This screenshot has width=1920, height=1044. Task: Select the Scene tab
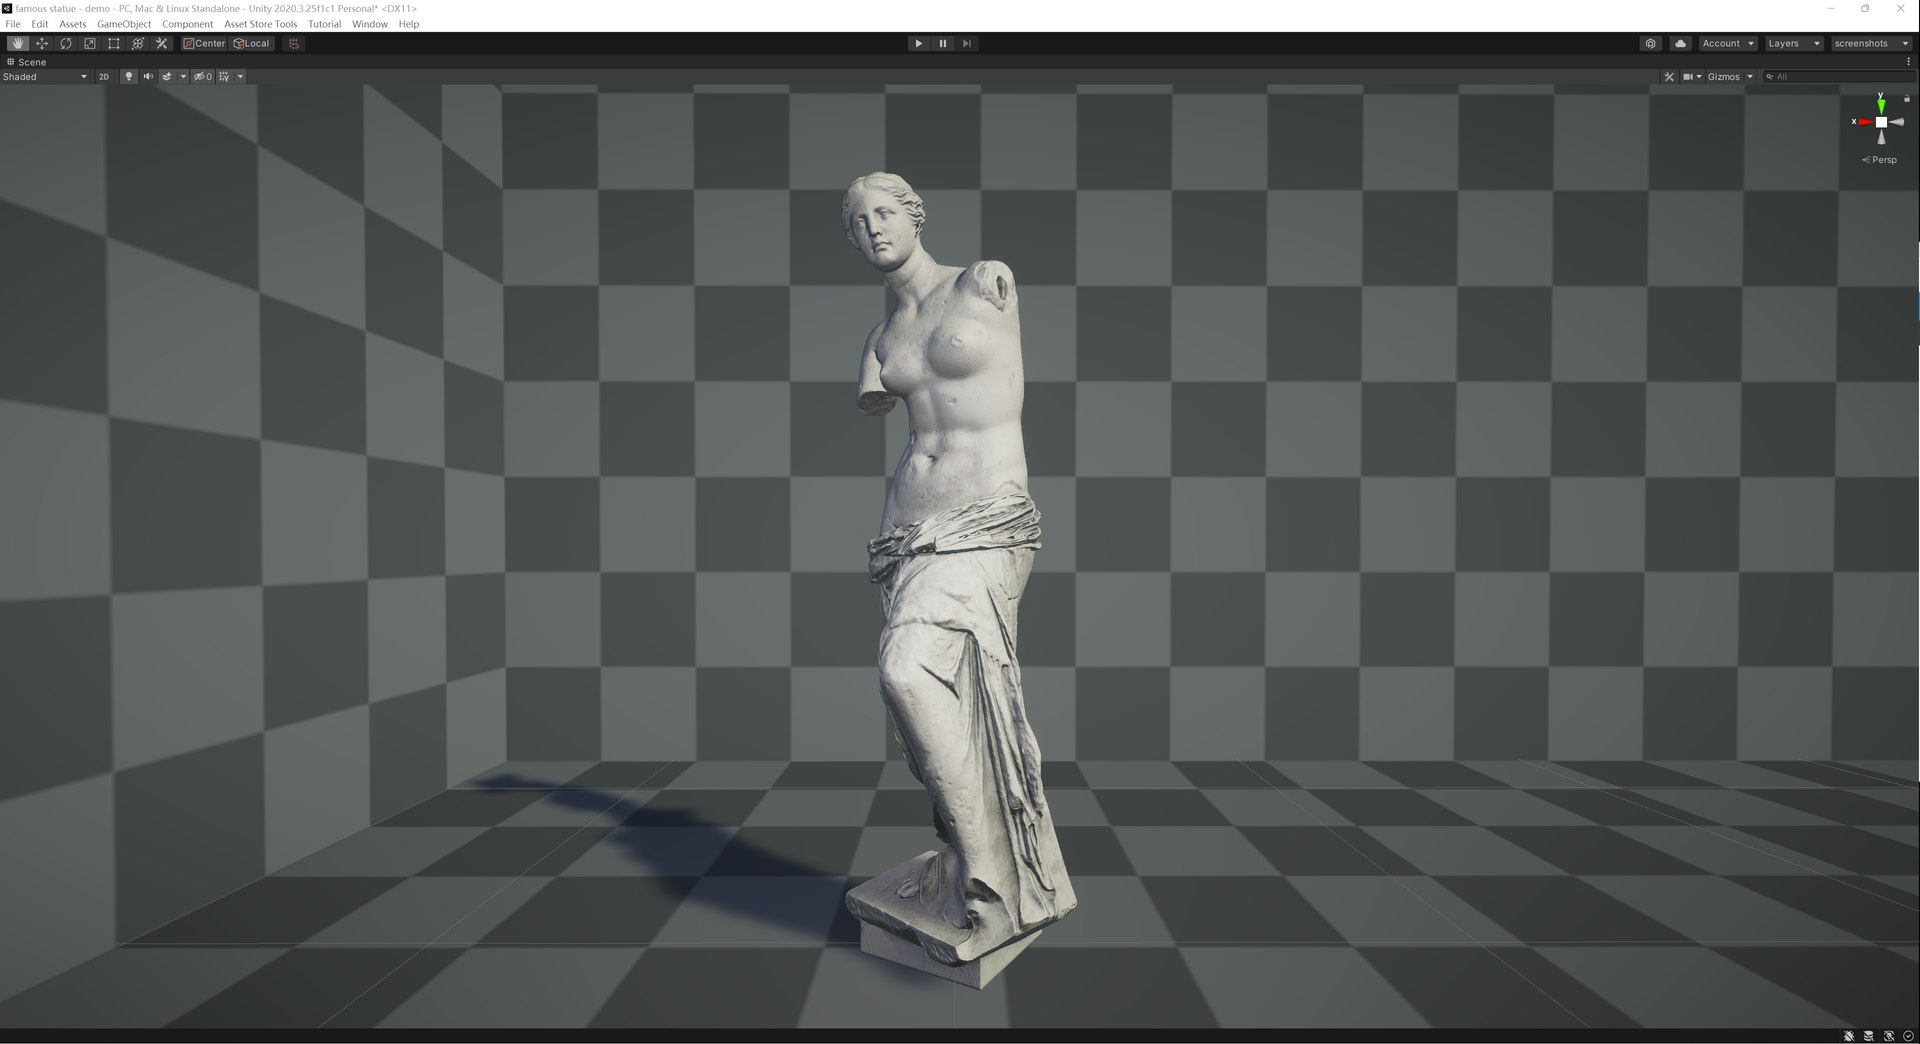pos(27,62)
